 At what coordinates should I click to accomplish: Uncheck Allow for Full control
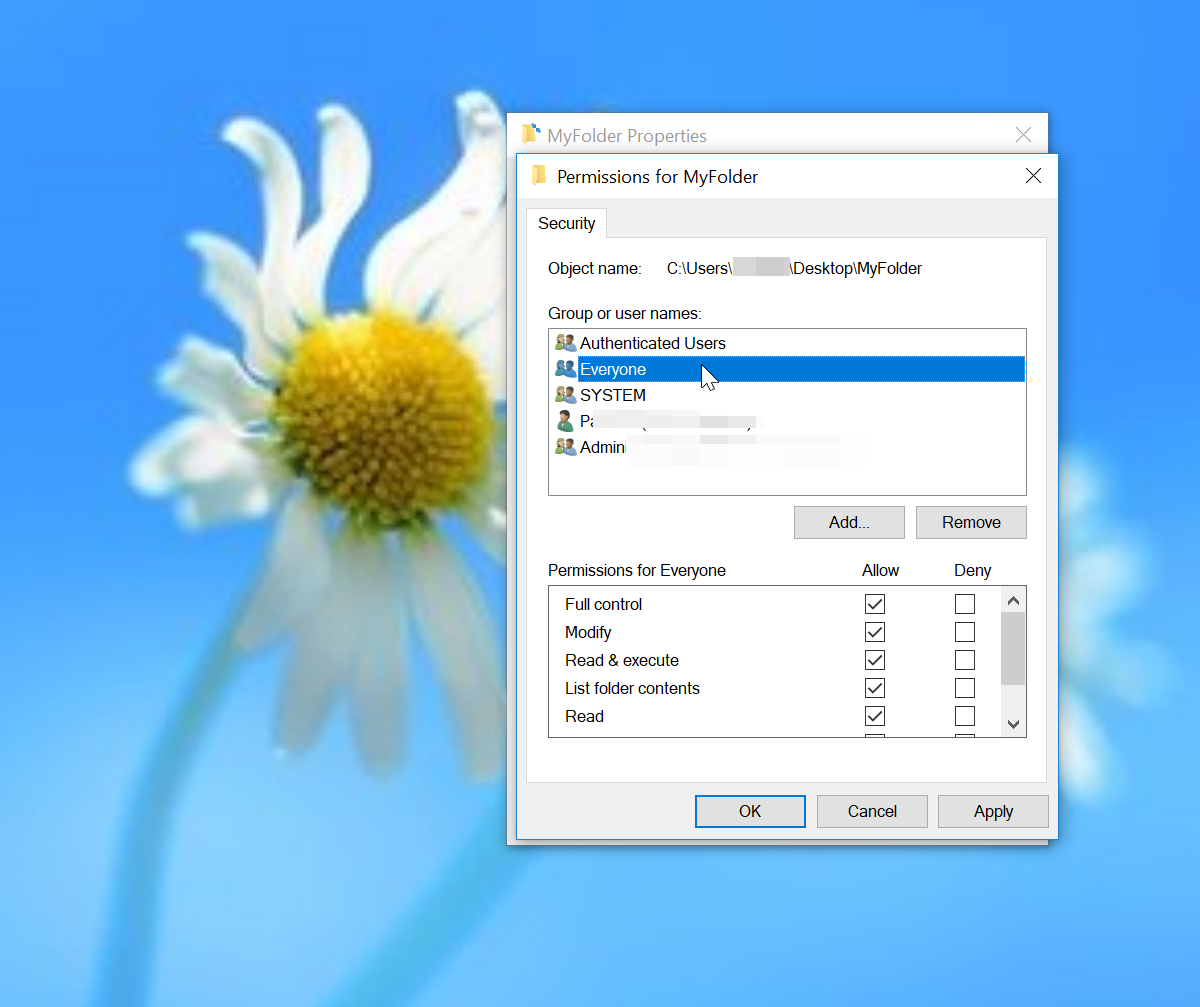point(875,604)
